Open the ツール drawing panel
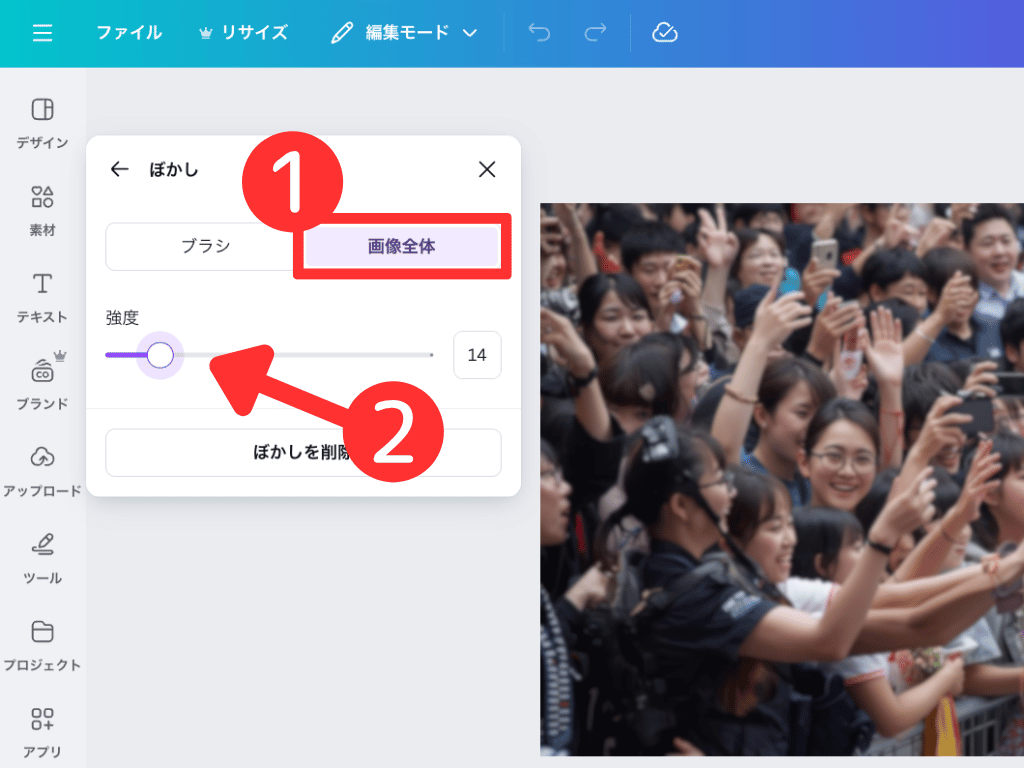The width and height of the screenshot is (1024, 768). point(42,557)
